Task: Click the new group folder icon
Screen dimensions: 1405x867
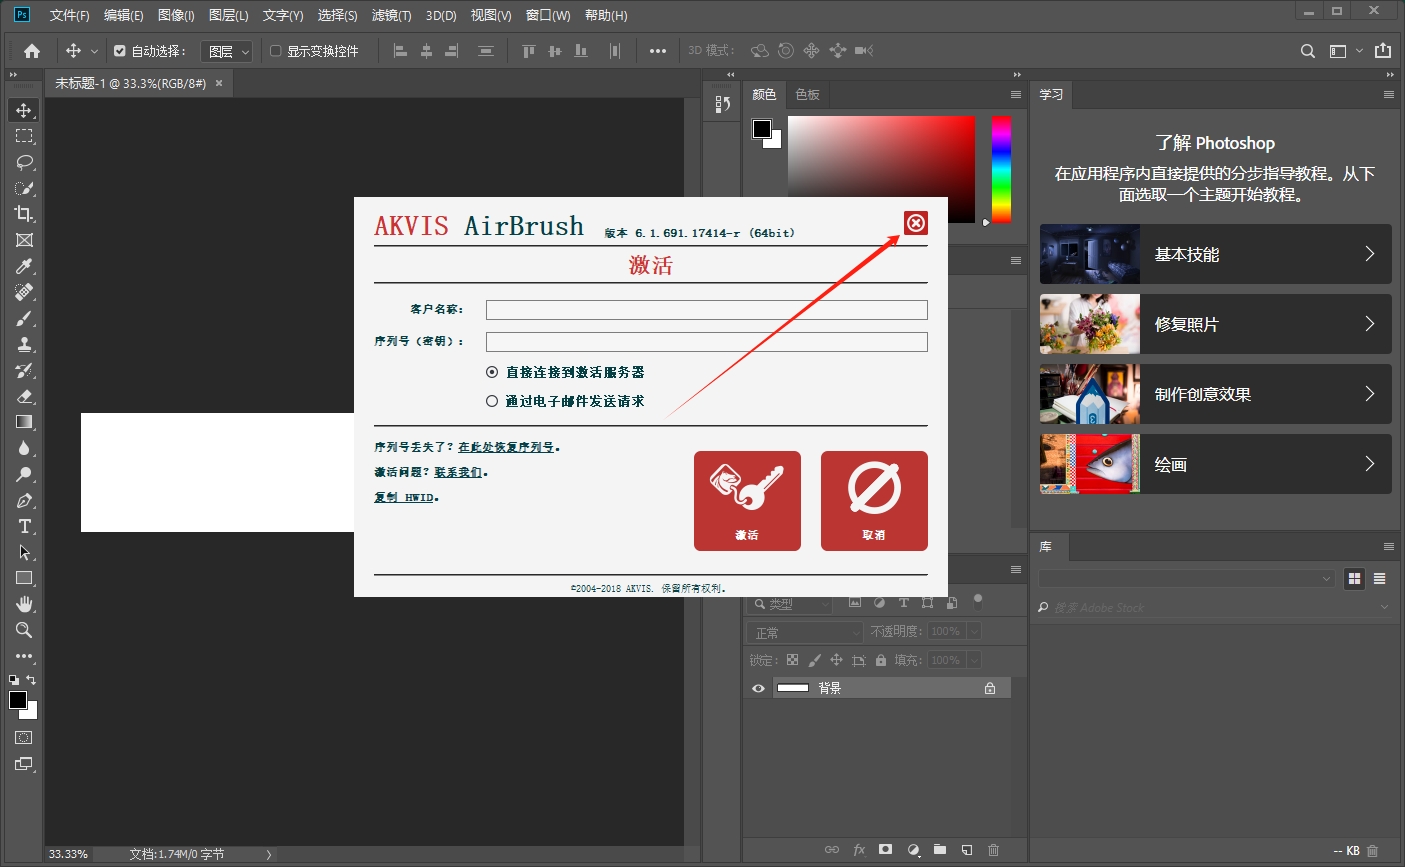Action: (940, 849)
